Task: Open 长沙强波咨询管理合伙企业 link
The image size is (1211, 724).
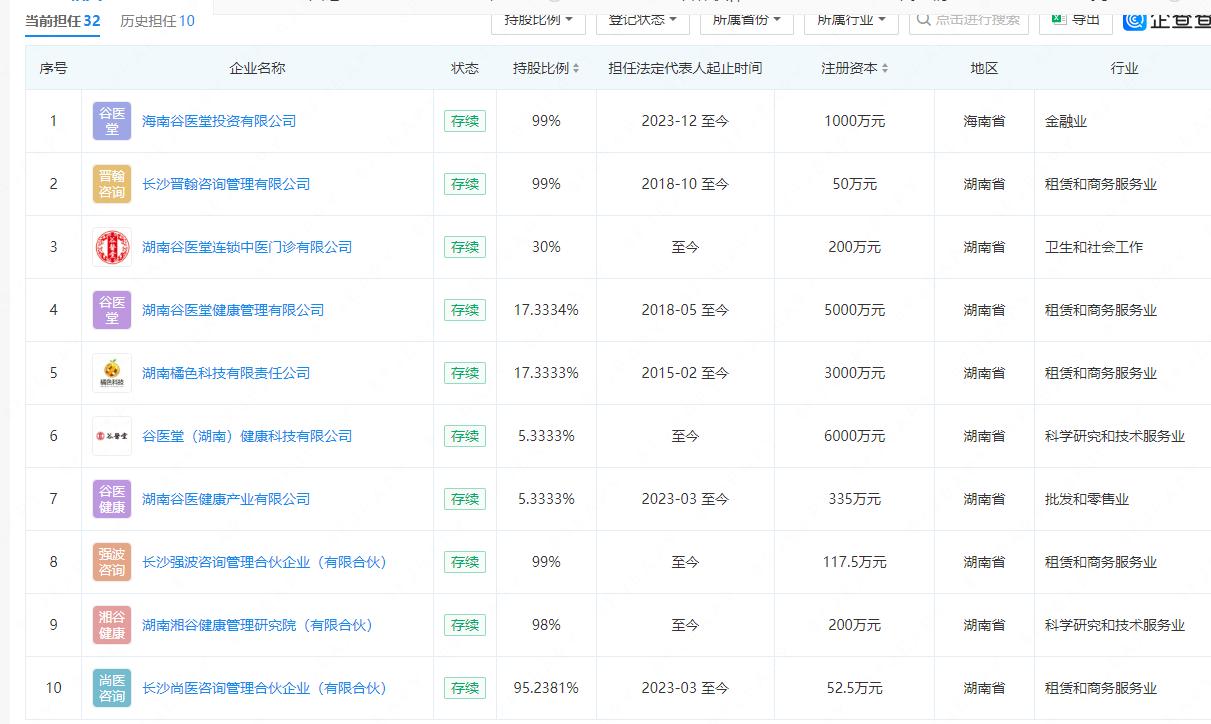Action: click(264, 562)
